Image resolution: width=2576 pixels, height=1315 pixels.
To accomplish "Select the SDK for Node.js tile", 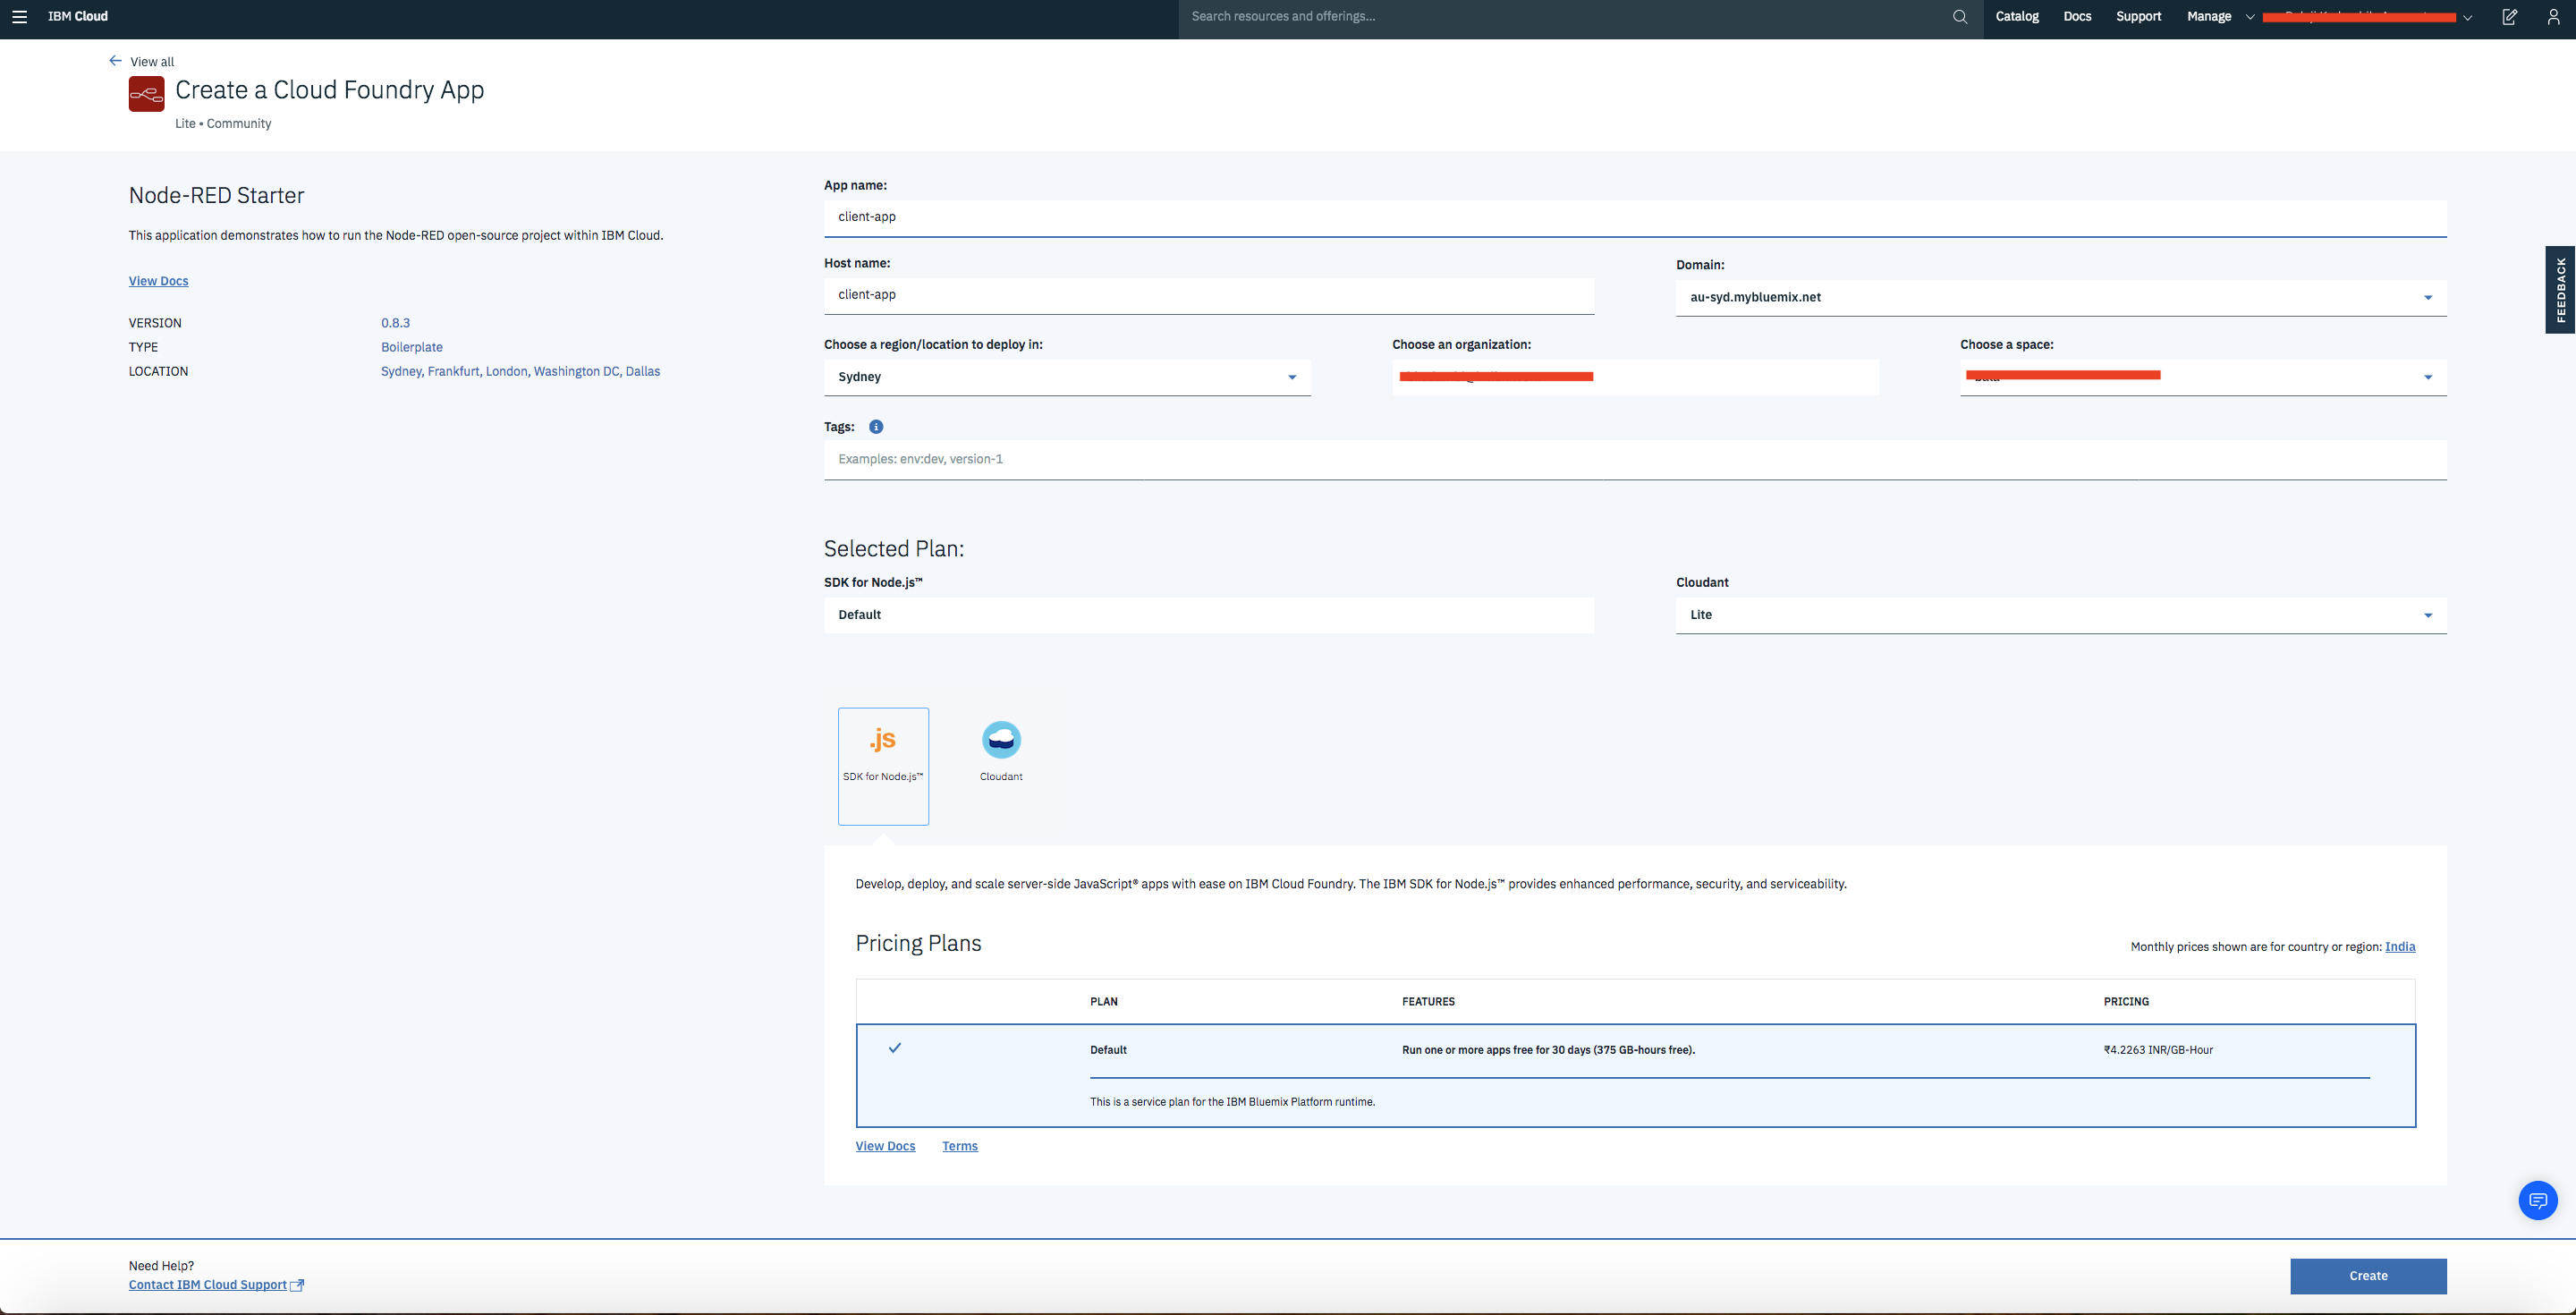I will [x=883, y=766].
